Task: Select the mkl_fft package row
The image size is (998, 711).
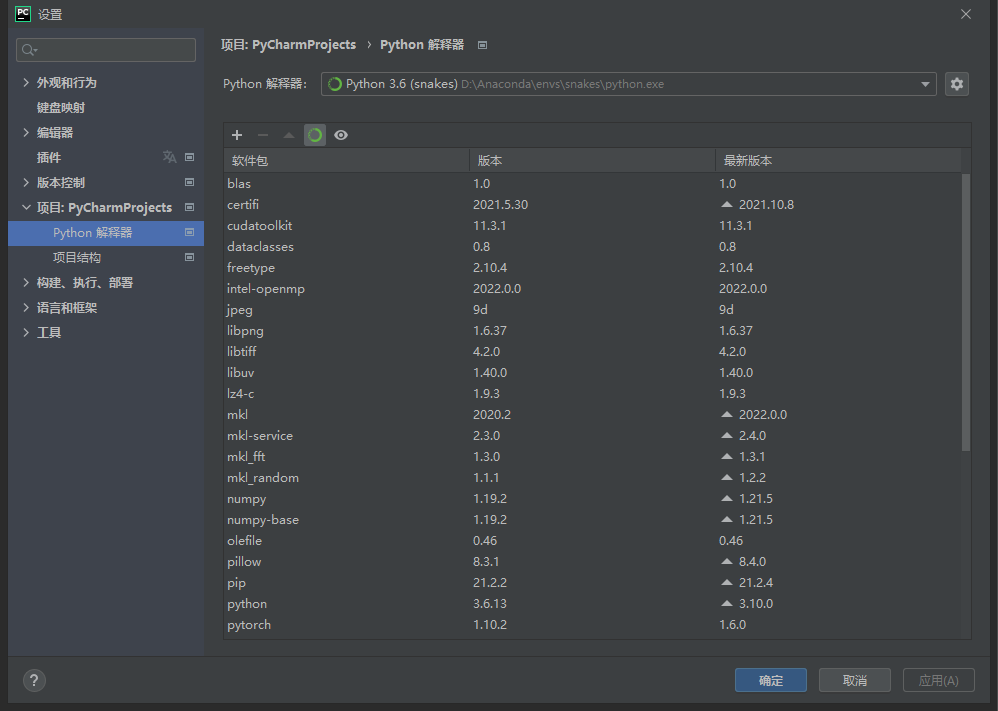Action: point(593,456)
